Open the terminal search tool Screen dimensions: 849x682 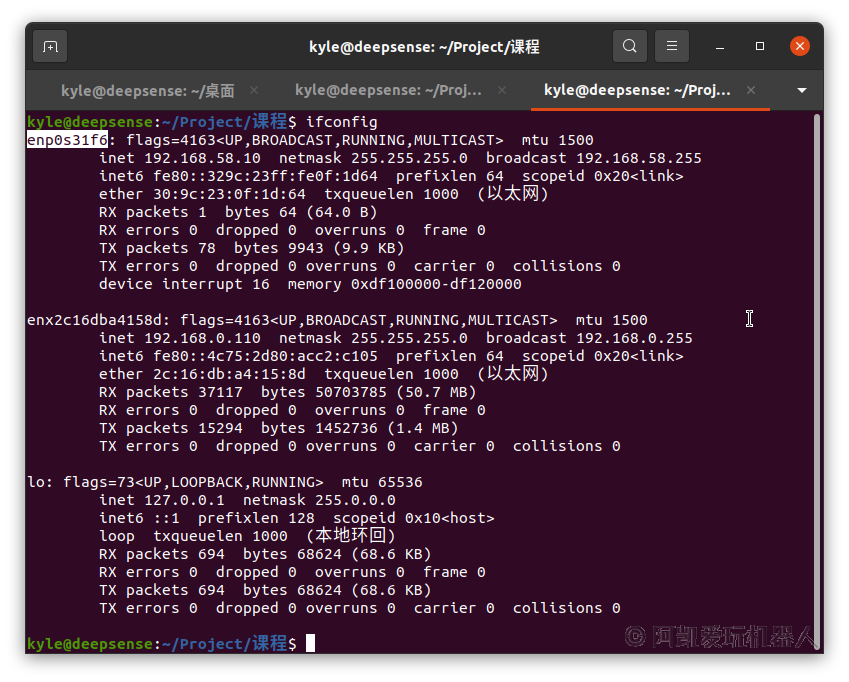pyautogui.click(x=629, y=46)
